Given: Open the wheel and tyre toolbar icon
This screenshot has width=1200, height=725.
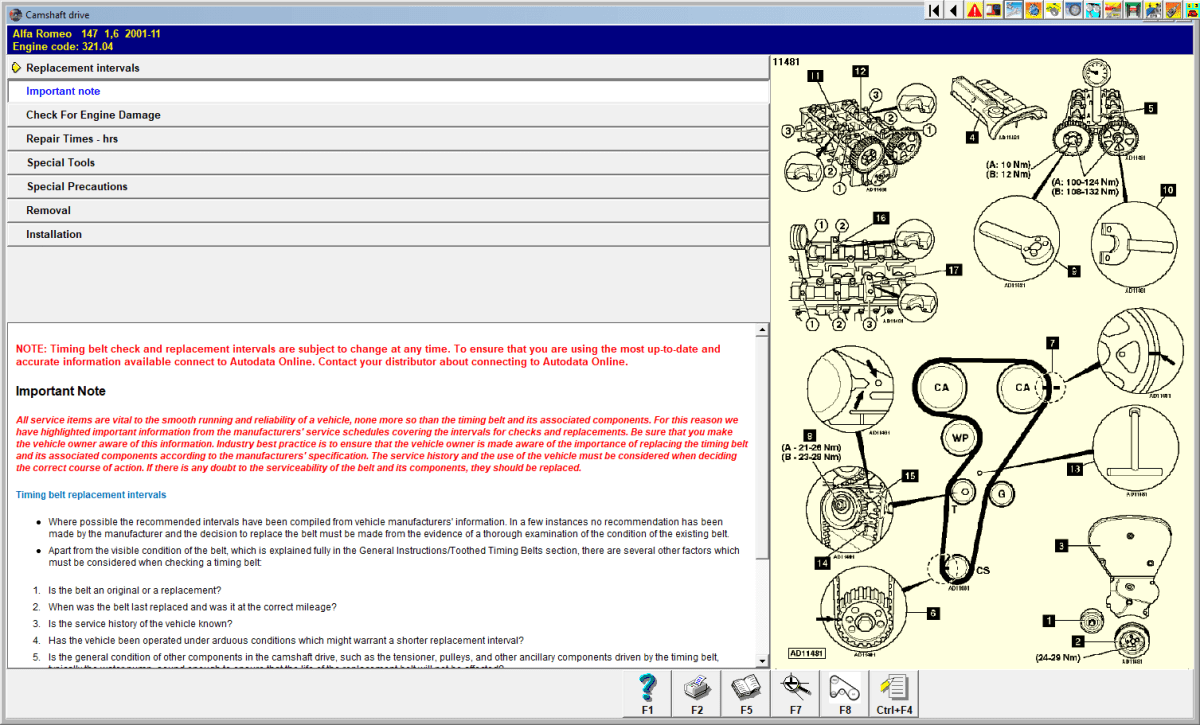Looking at the screenshot, I should click(x=1074, y=10).
